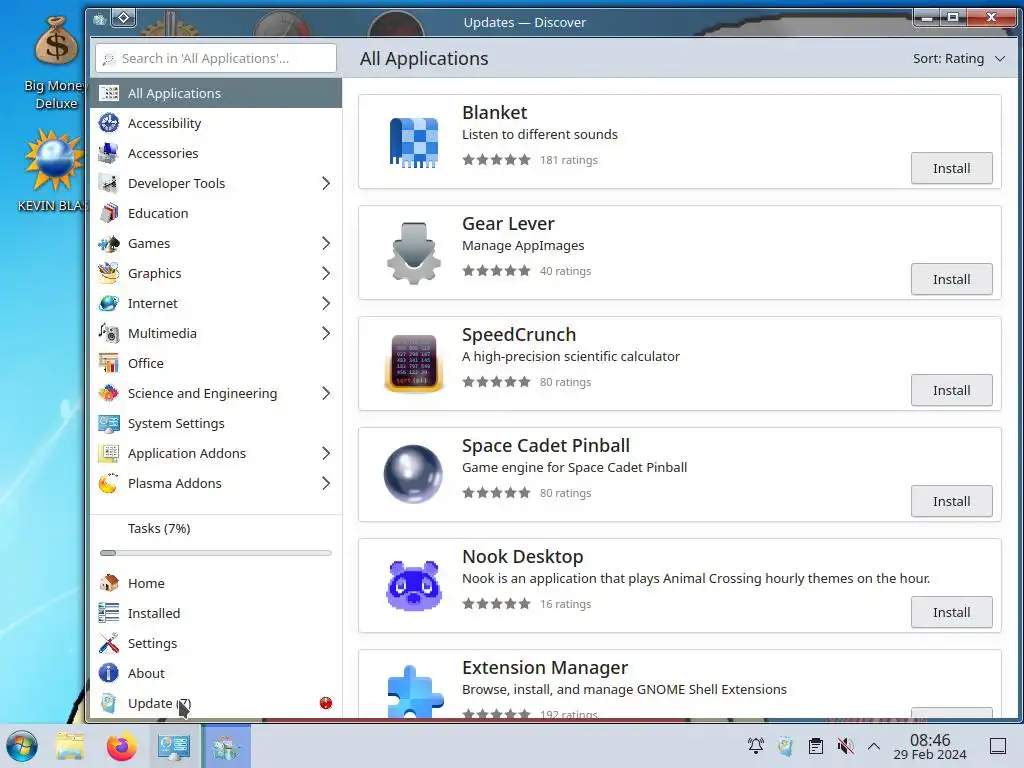Click the Gear Lever app icon
Image resolution: width=1024 pixels, height=768 pixels.
pos(413,253)
